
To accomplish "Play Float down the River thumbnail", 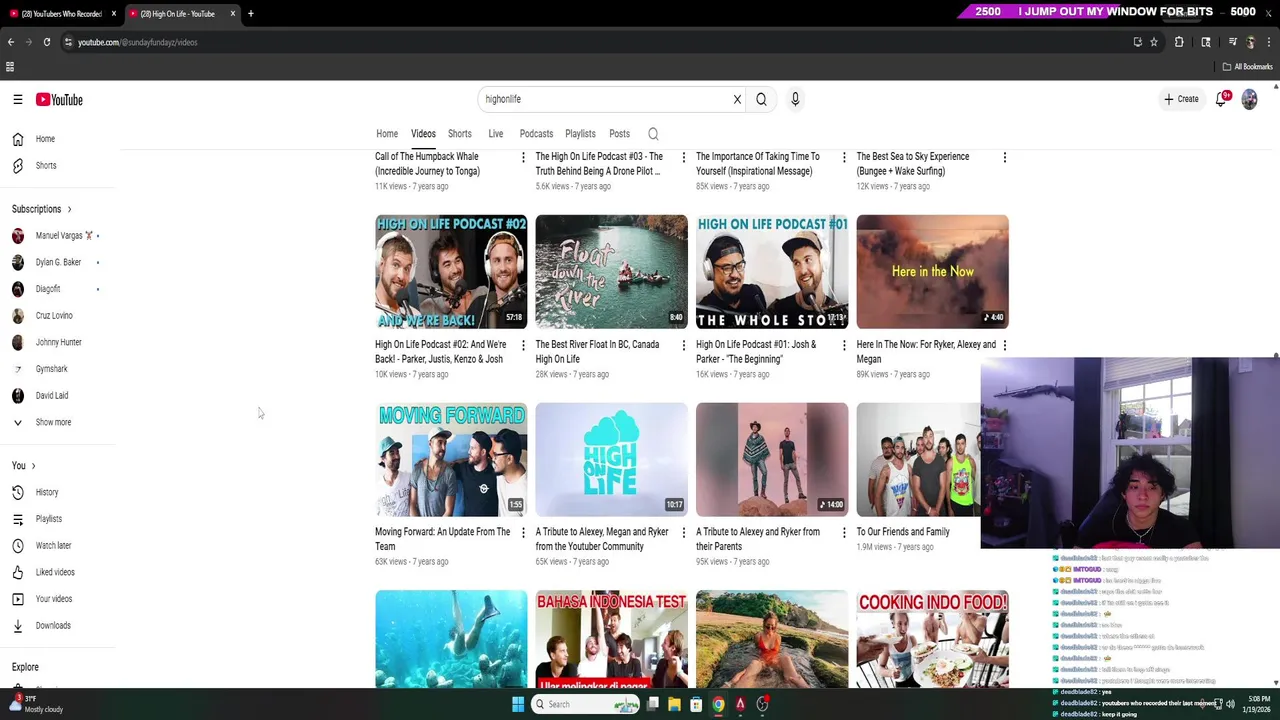I will pos(612,272).
